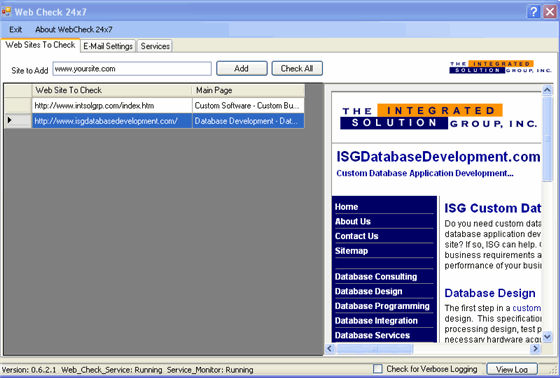560x378 pixels.
Task: Click preview vertical scrollbar down arrow
Action: pos(547,337)
